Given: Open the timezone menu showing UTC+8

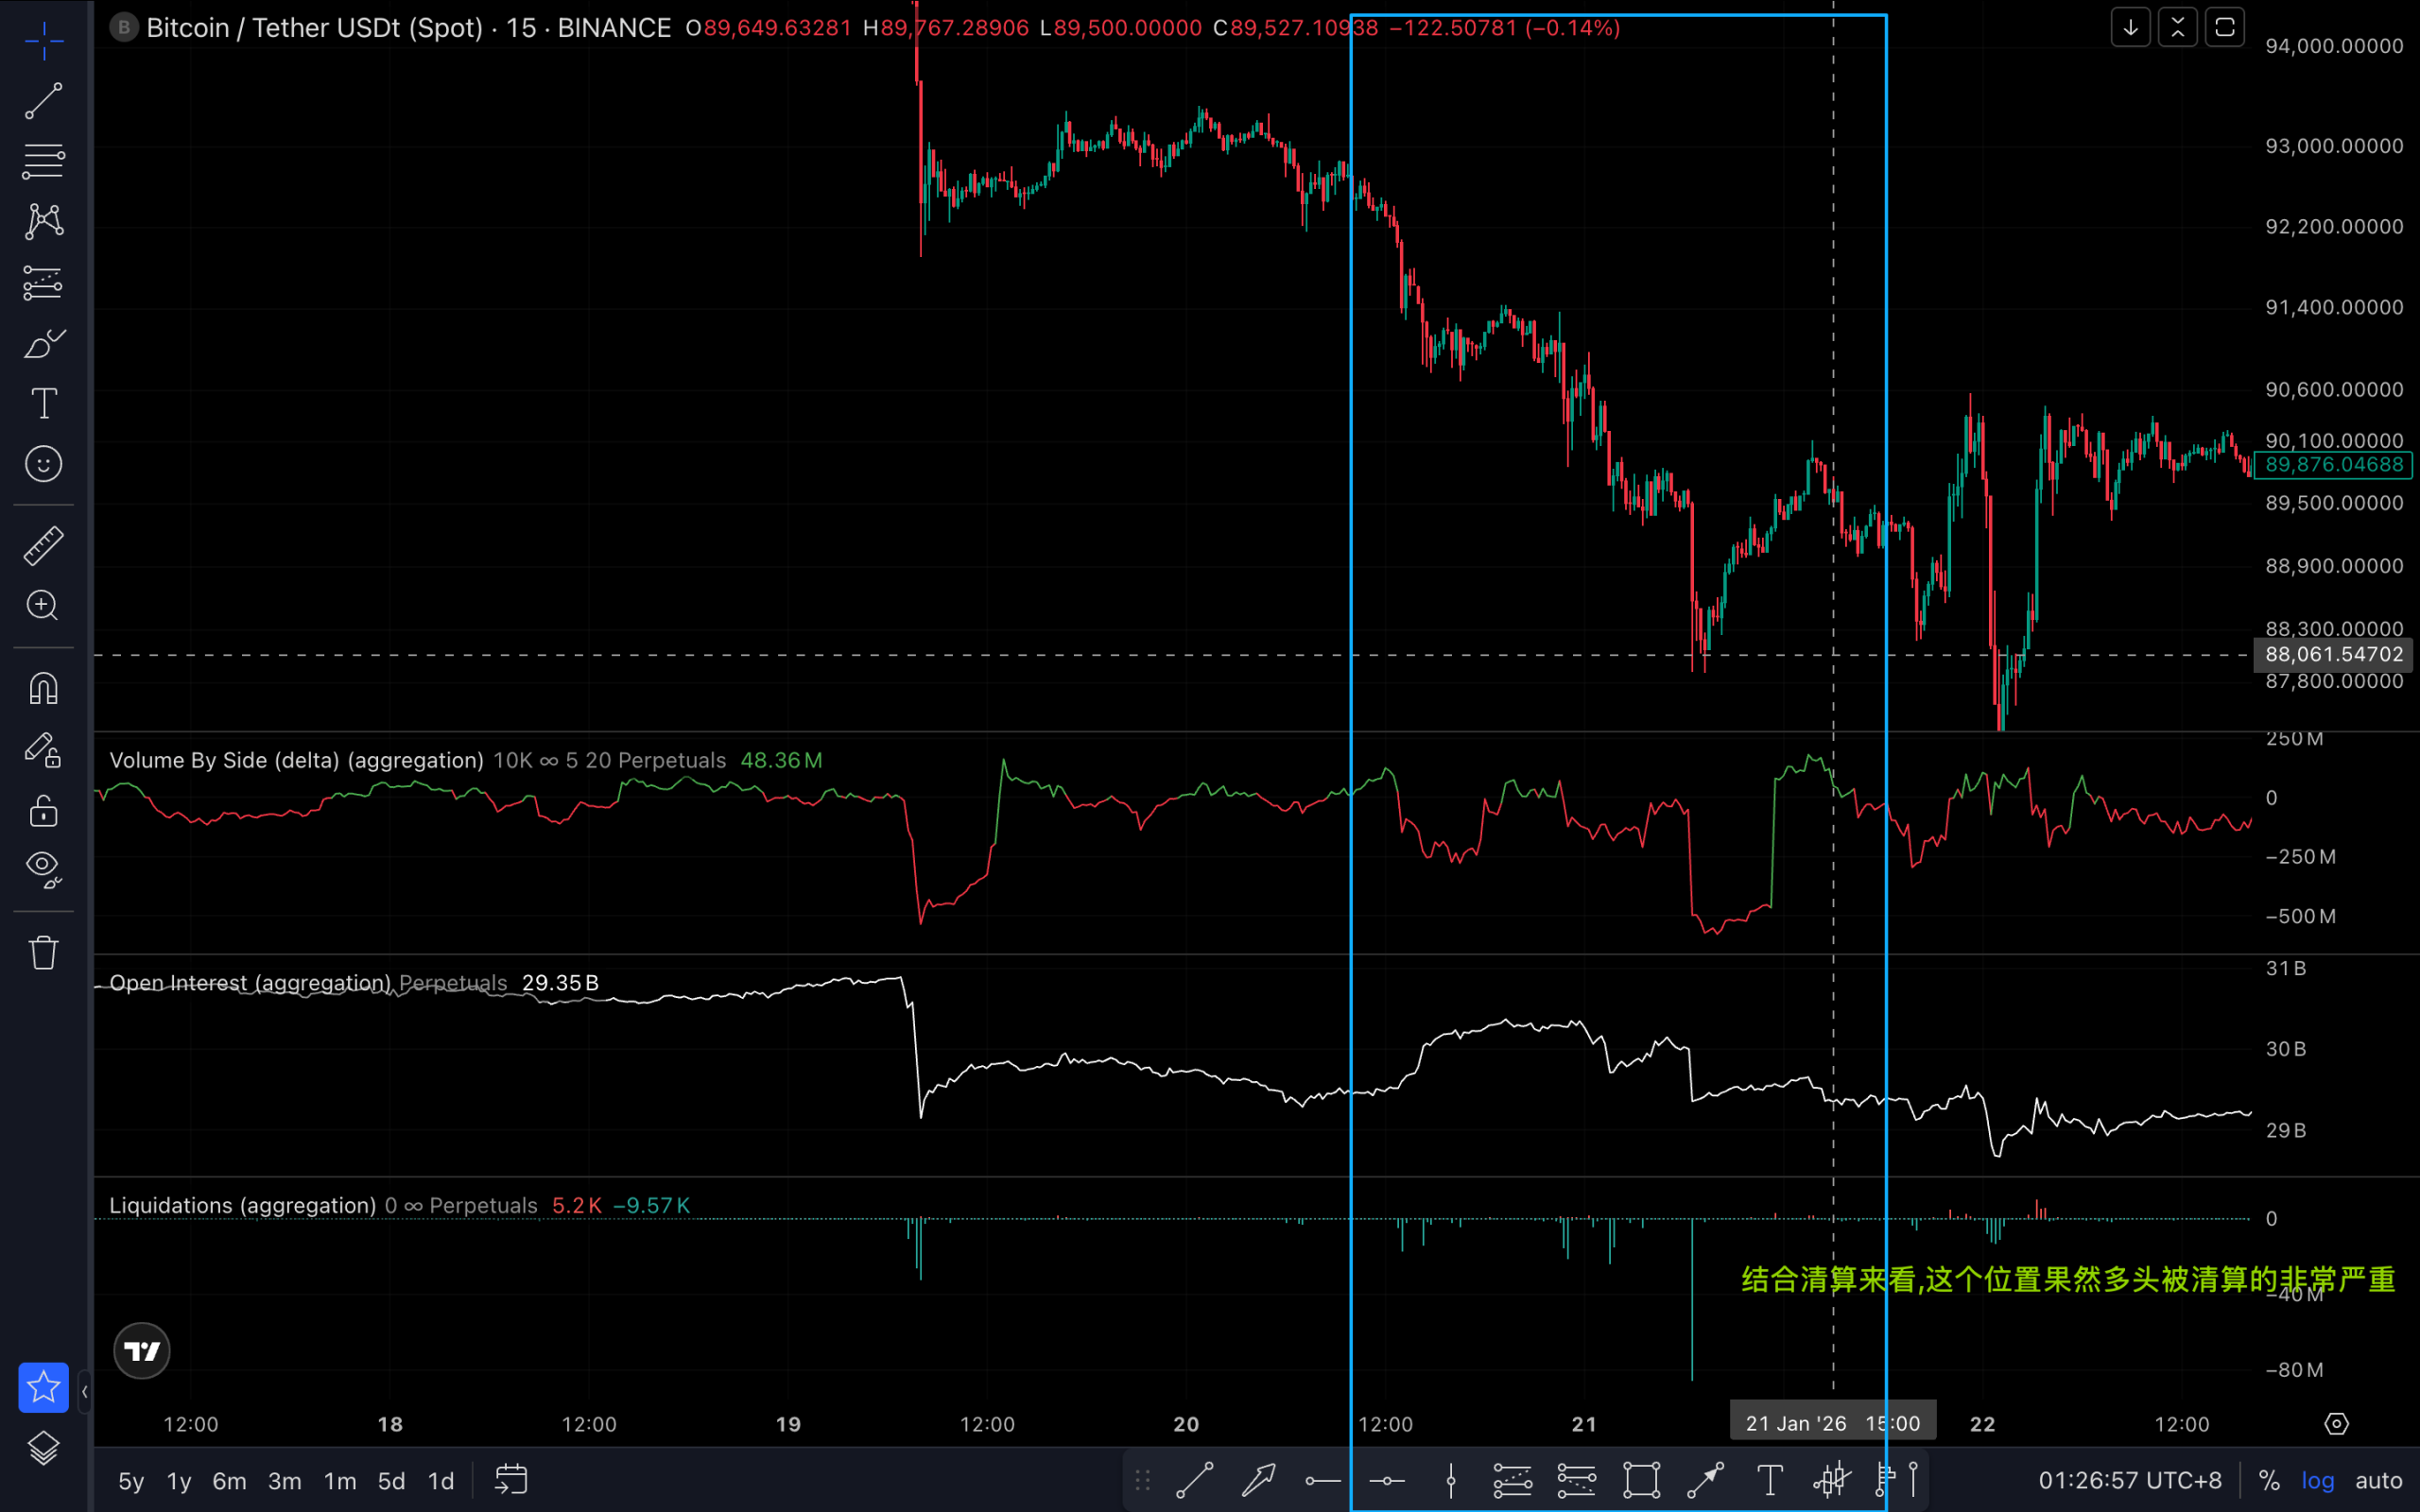Looking at the screenshot, I should pyautogui.click(x=2129, y=1480).
